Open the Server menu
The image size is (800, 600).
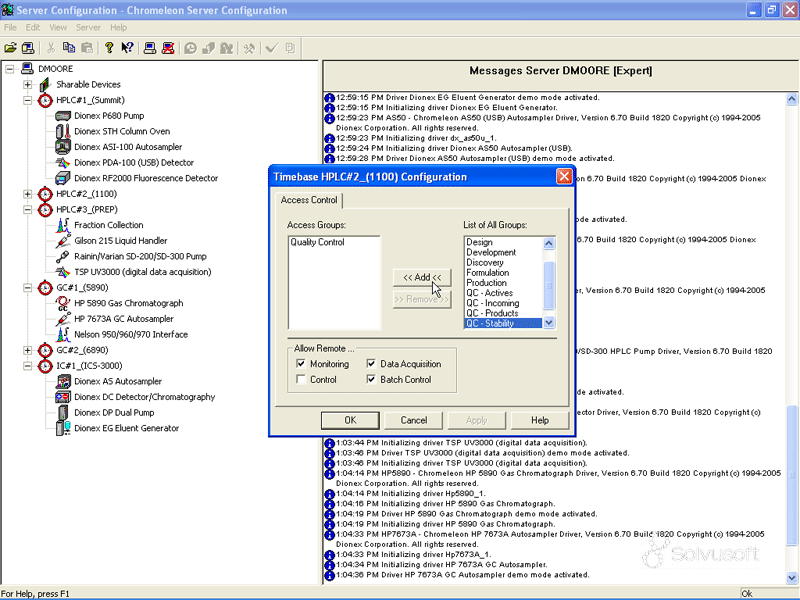(x=88, y=28)
